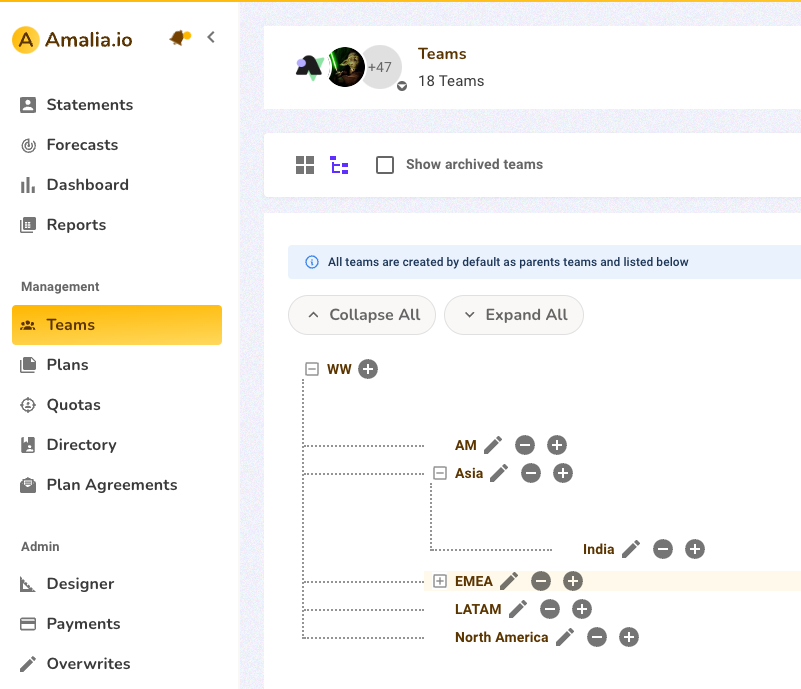
Task: Open the Plans section
Action: 117,365
